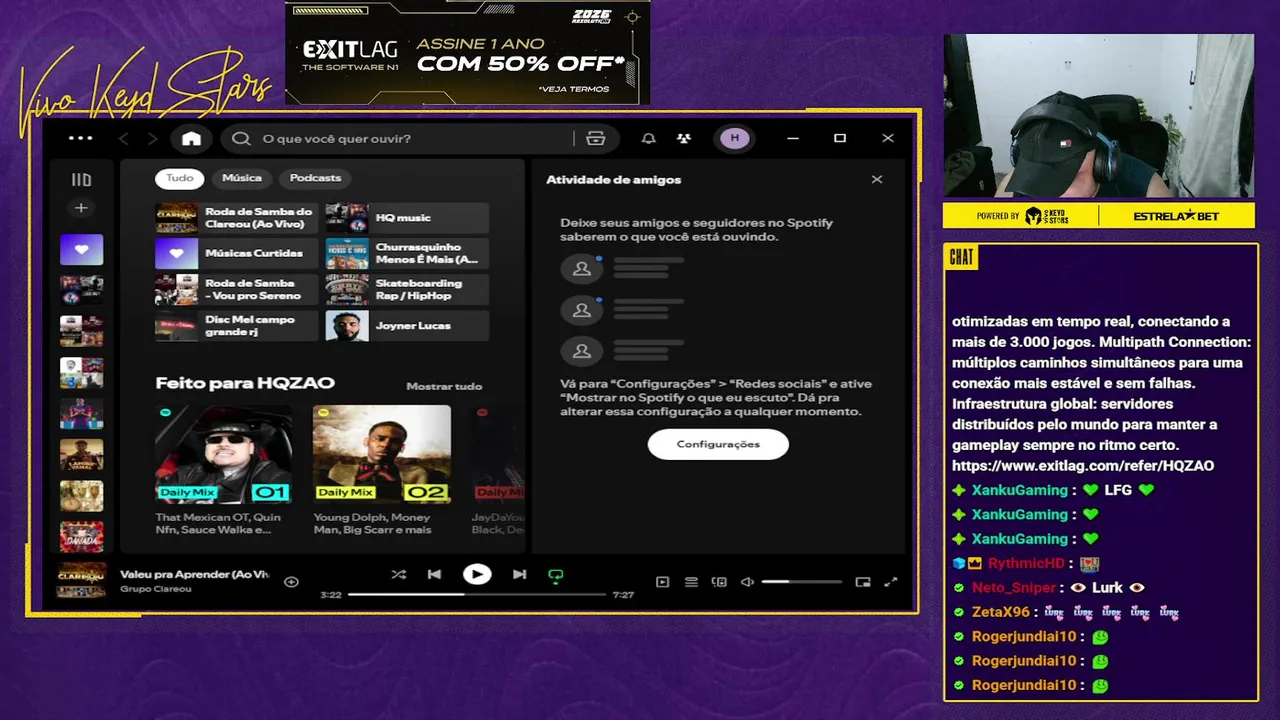Screen dimensions: 1280x720
Task: Open the mini player icon
Action: coord(863,582)
